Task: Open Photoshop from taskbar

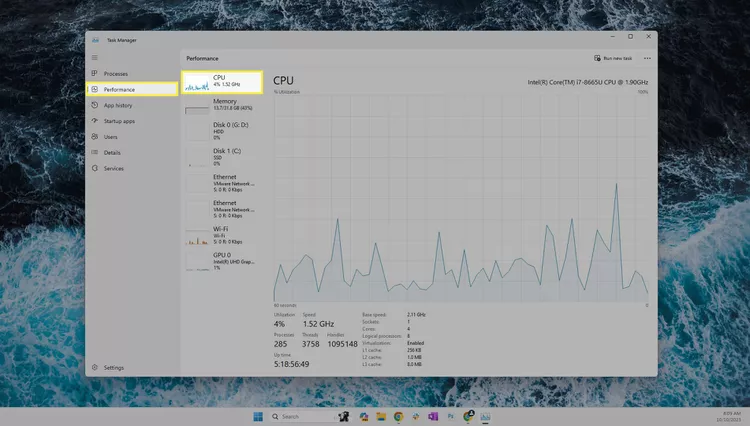Action: coord(450,416)
